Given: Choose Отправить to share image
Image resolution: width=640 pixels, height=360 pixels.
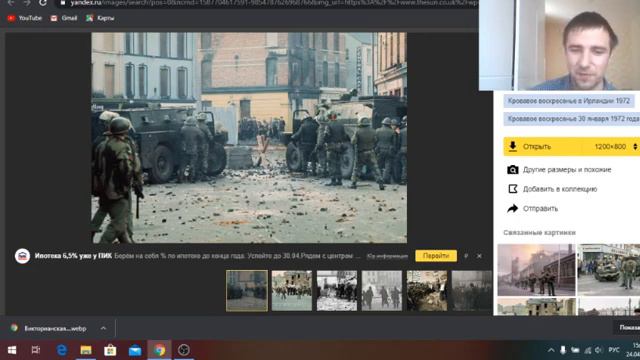Looking at the screenshot, I should coord(540,209).
